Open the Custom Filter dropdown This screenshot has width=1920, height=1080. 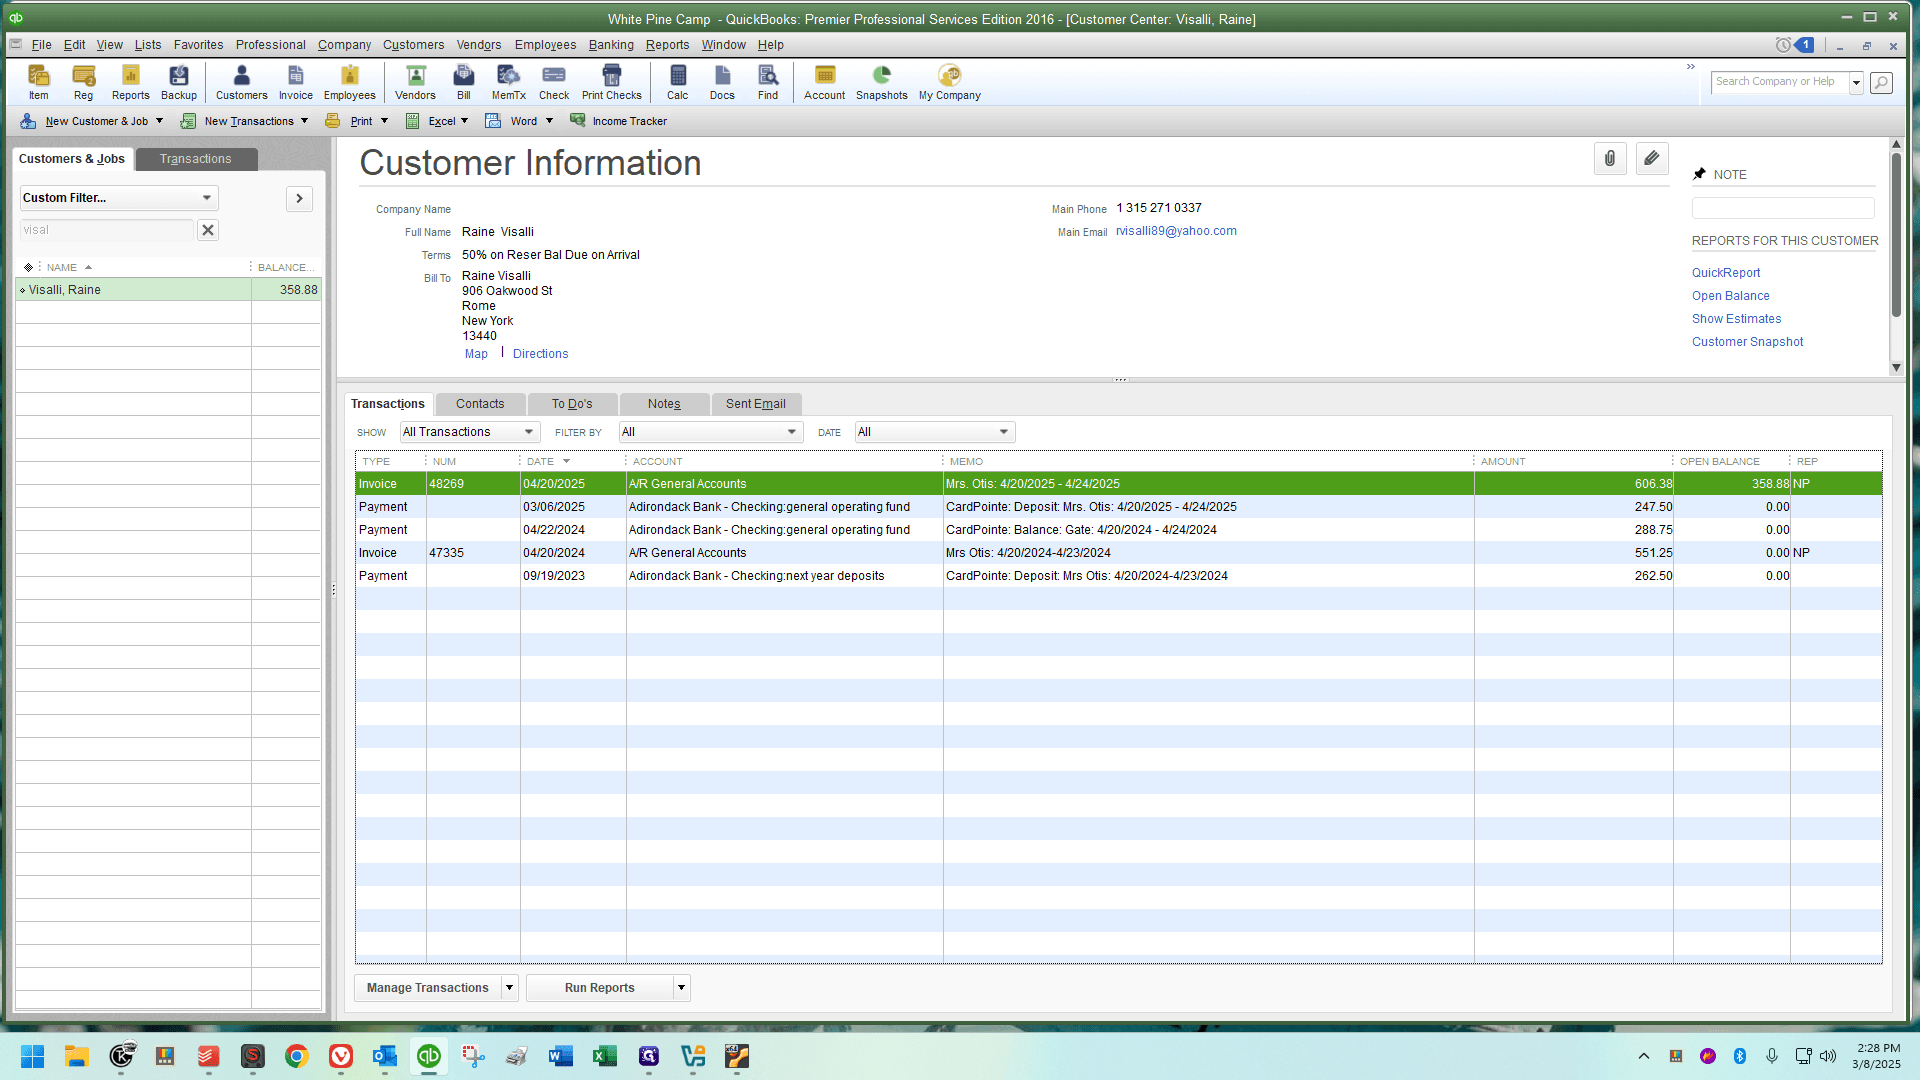pos(119,198)
